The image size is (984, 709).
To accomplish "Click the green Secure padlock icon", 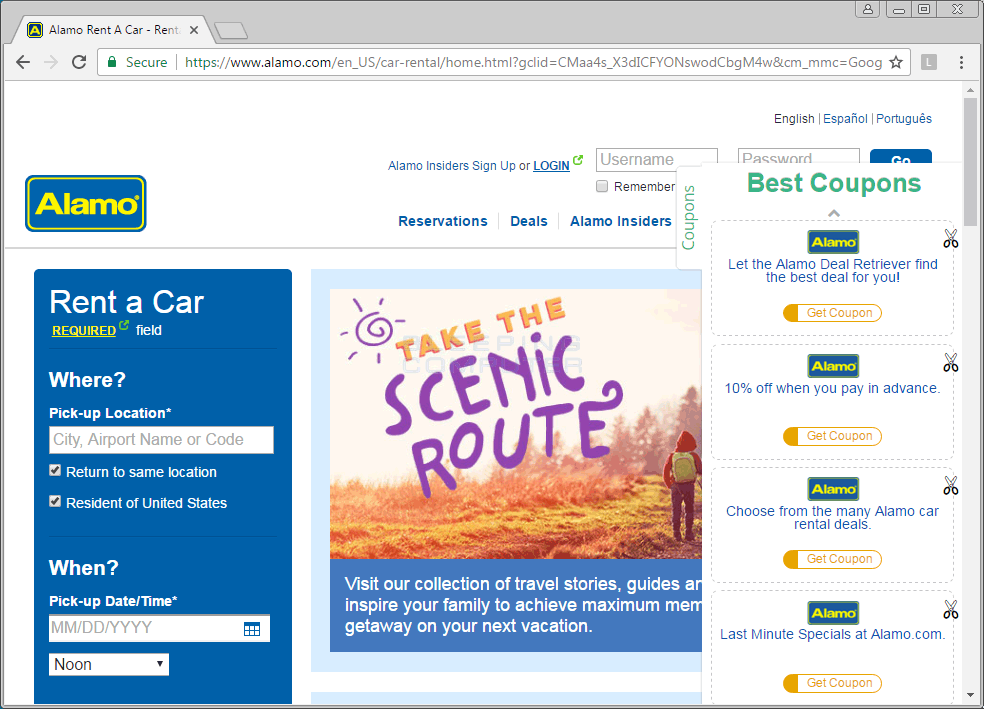I will (x=112, y=62).
